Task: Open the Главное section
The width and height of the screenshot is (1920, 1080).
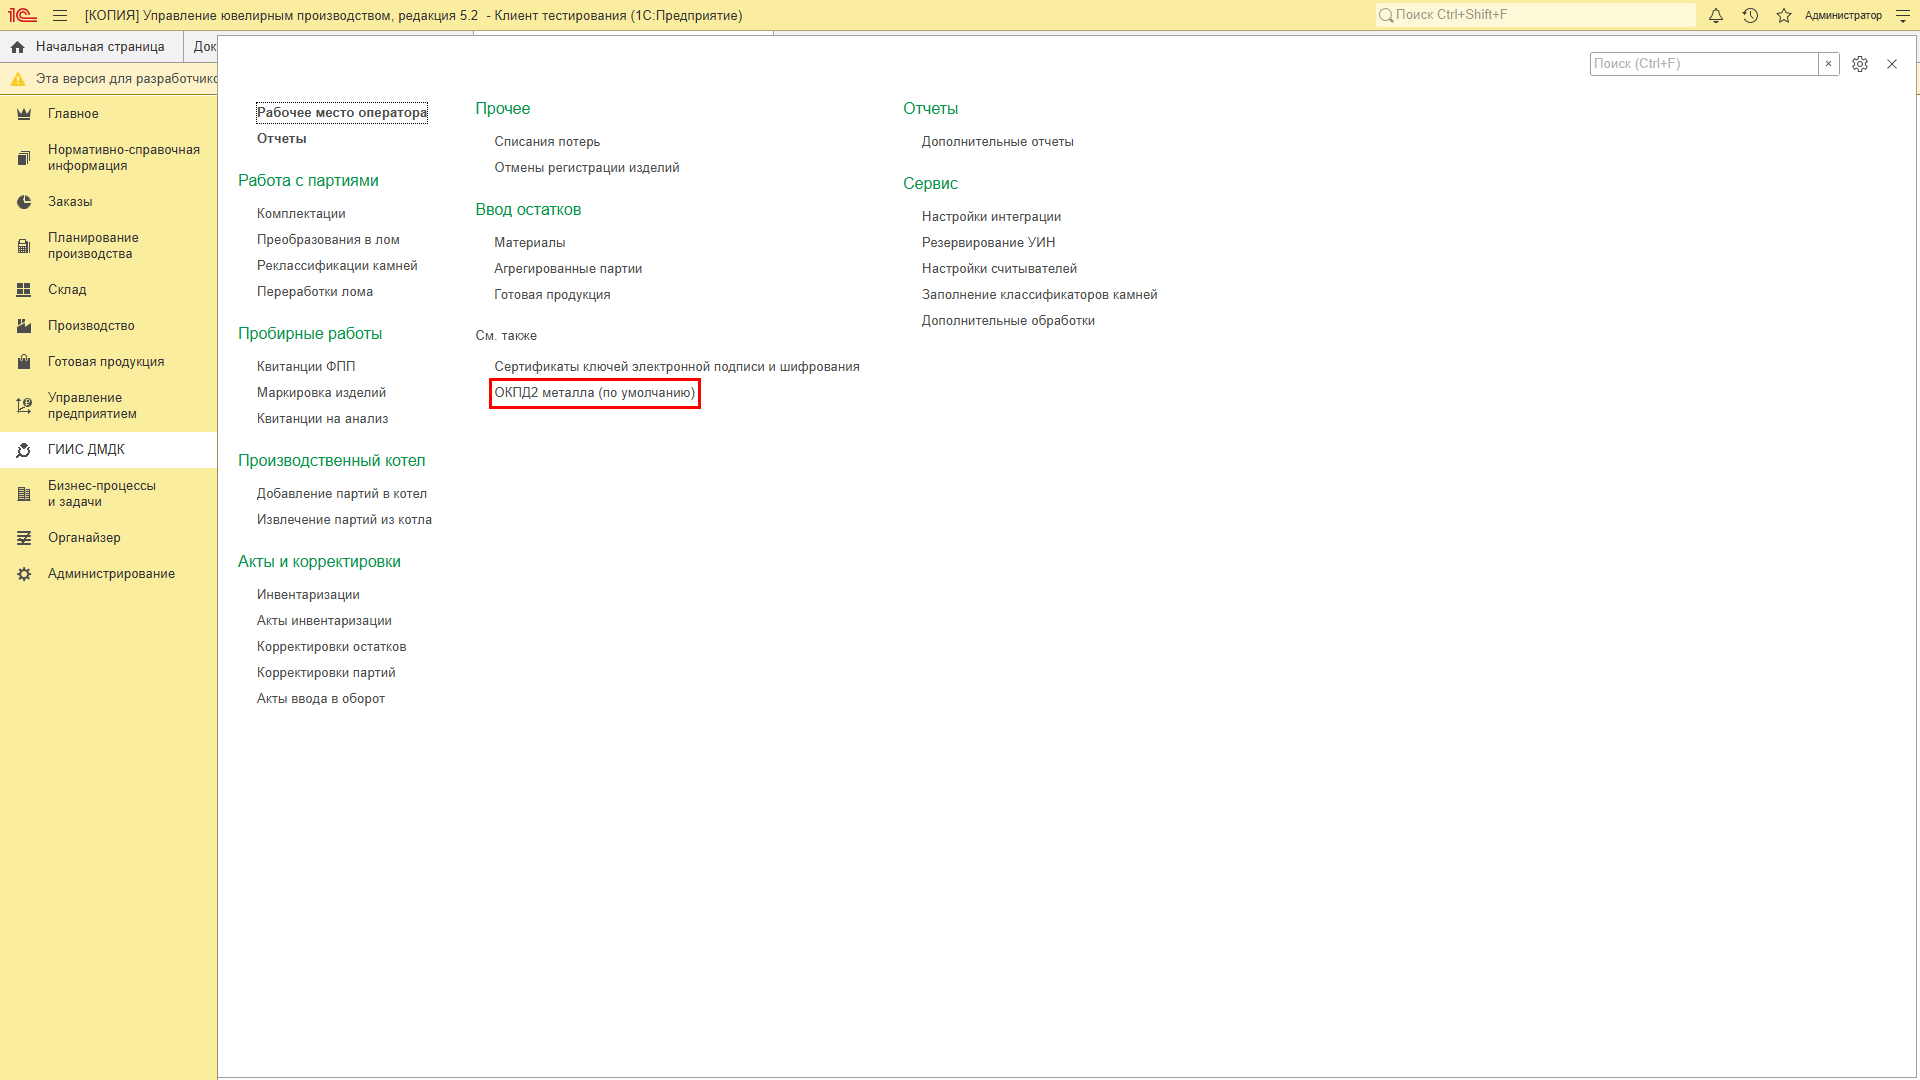Action: [109, 114]
